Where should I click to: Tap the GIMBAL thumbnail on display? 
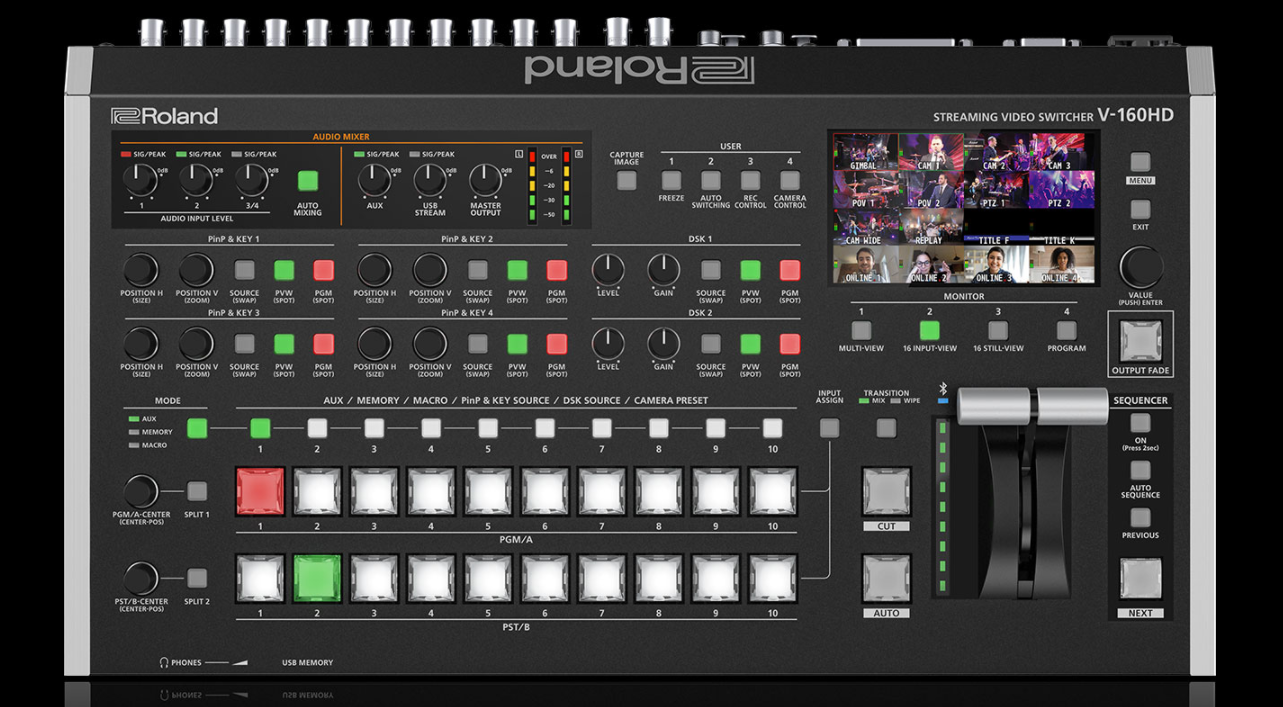pyautogui.click(x=865, y=152)
